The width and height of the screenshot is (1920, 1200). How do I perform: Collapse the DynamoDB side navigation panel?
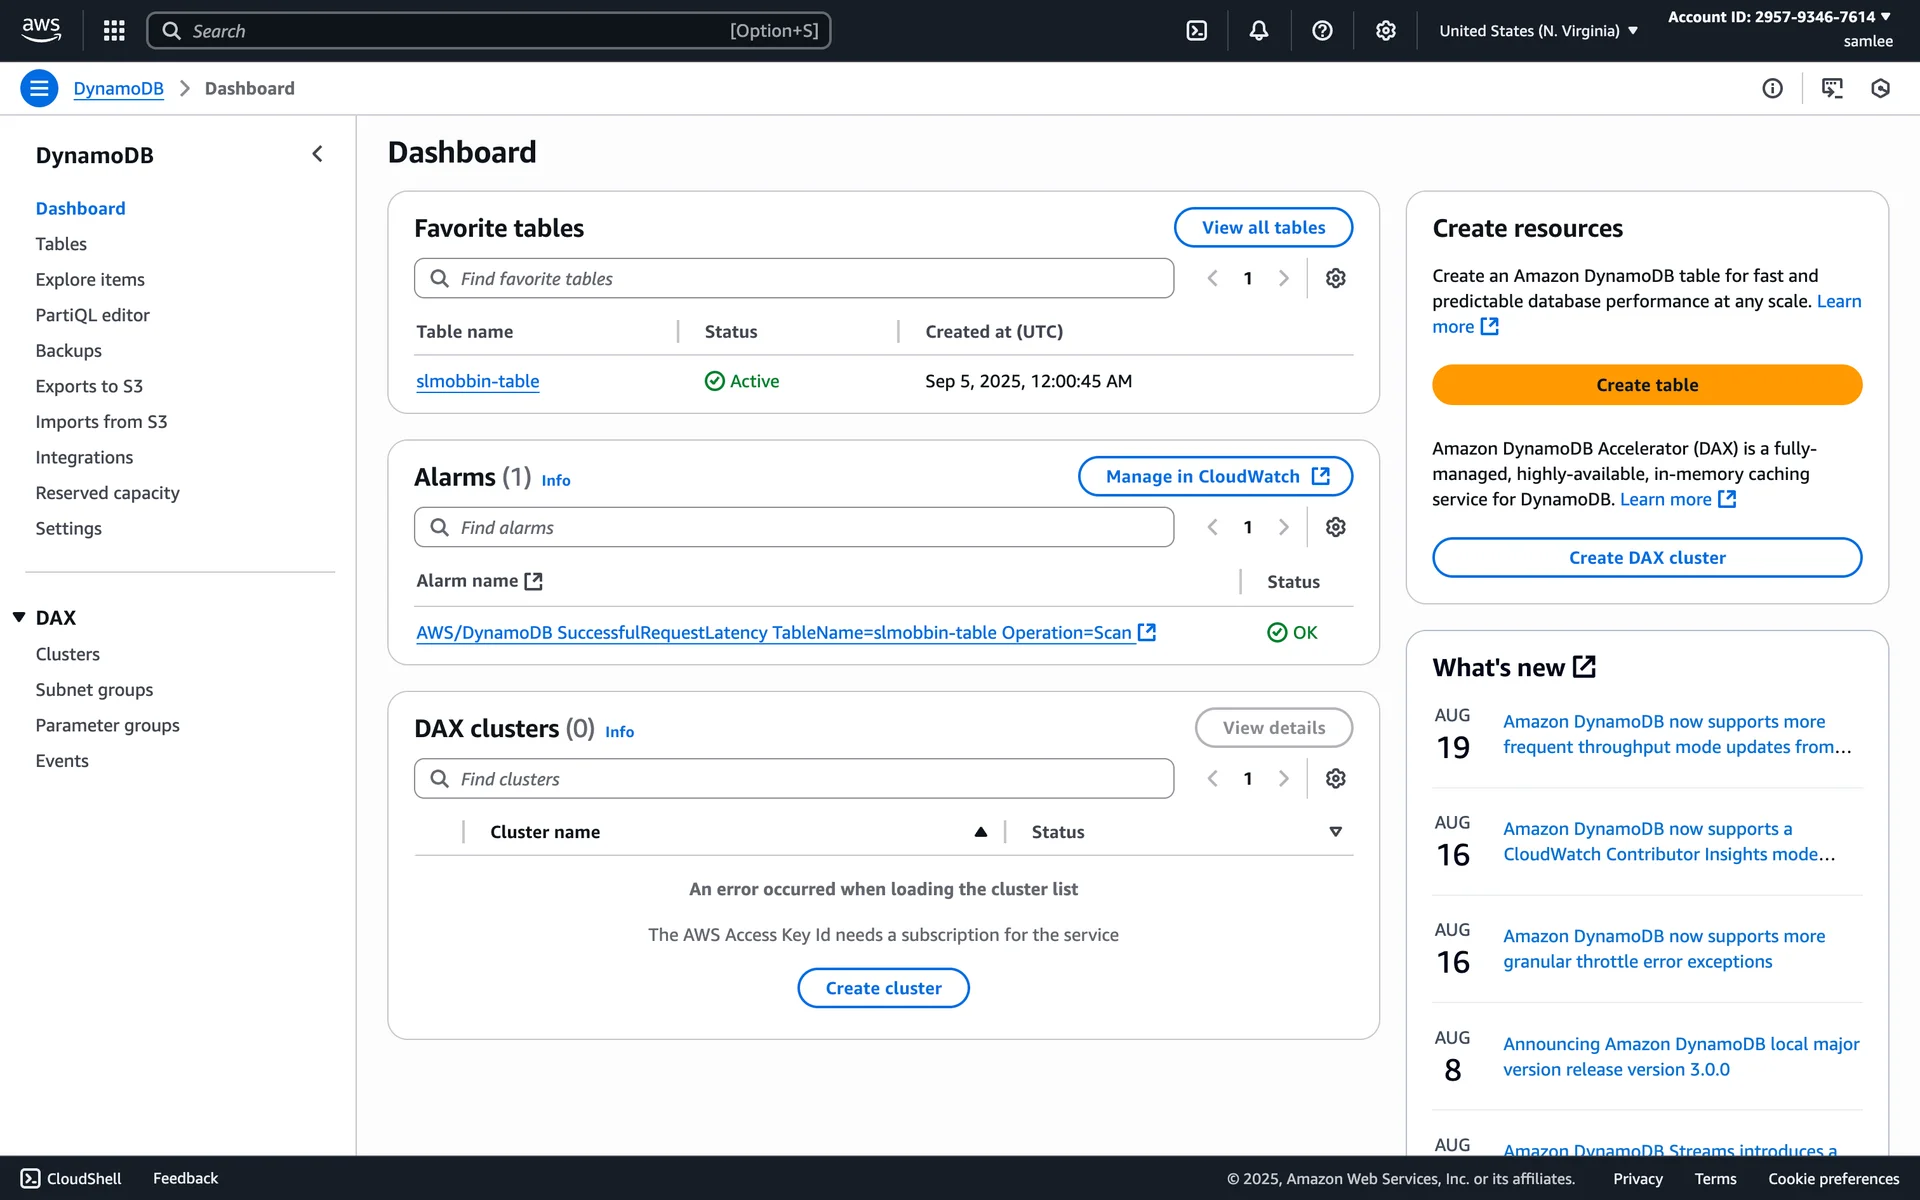coord(317,154)
